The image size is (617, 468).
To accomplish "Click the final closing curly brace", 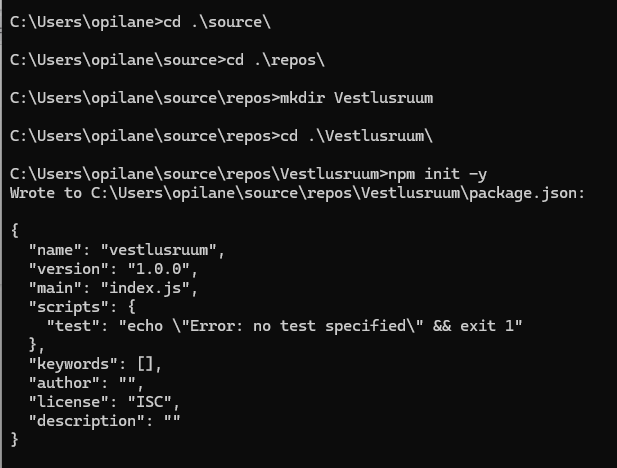I will 15,439.
